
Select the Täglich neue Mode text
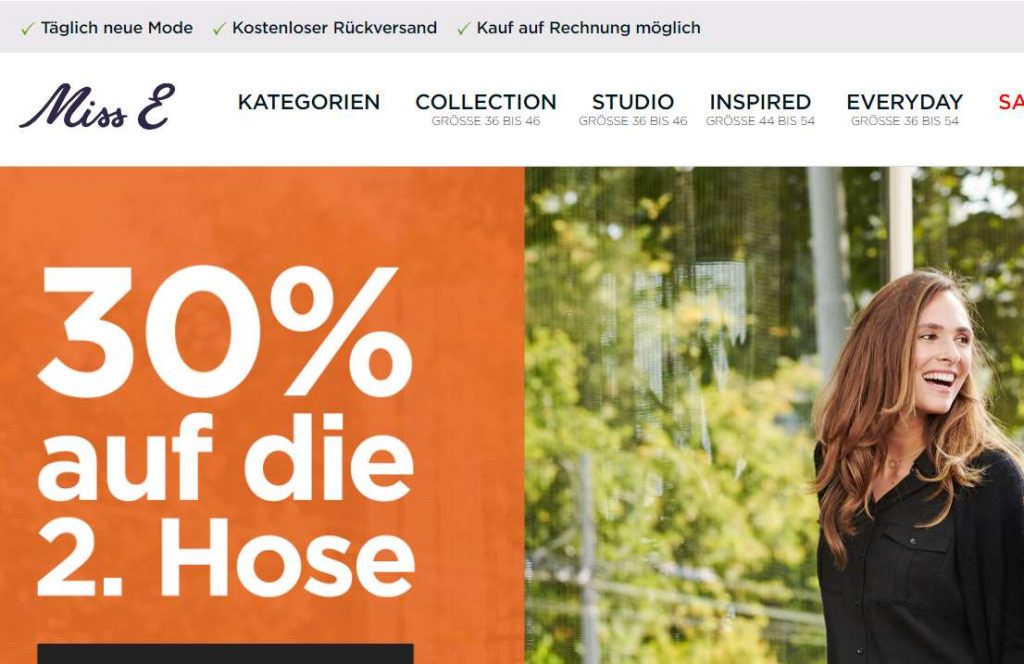(117, 28)
